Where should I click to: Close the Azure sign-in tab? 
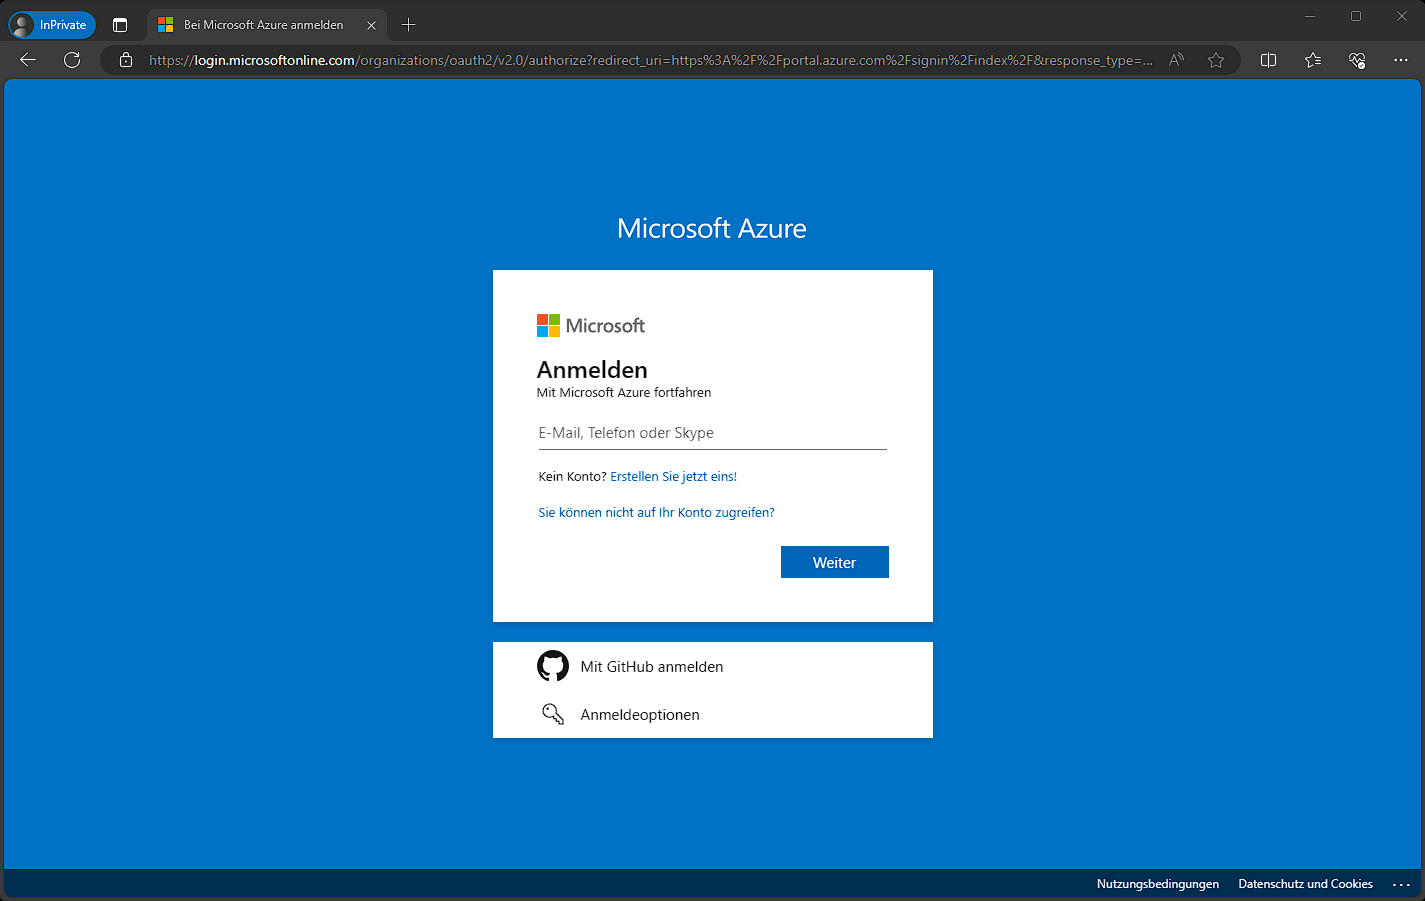tap(371, 25)
